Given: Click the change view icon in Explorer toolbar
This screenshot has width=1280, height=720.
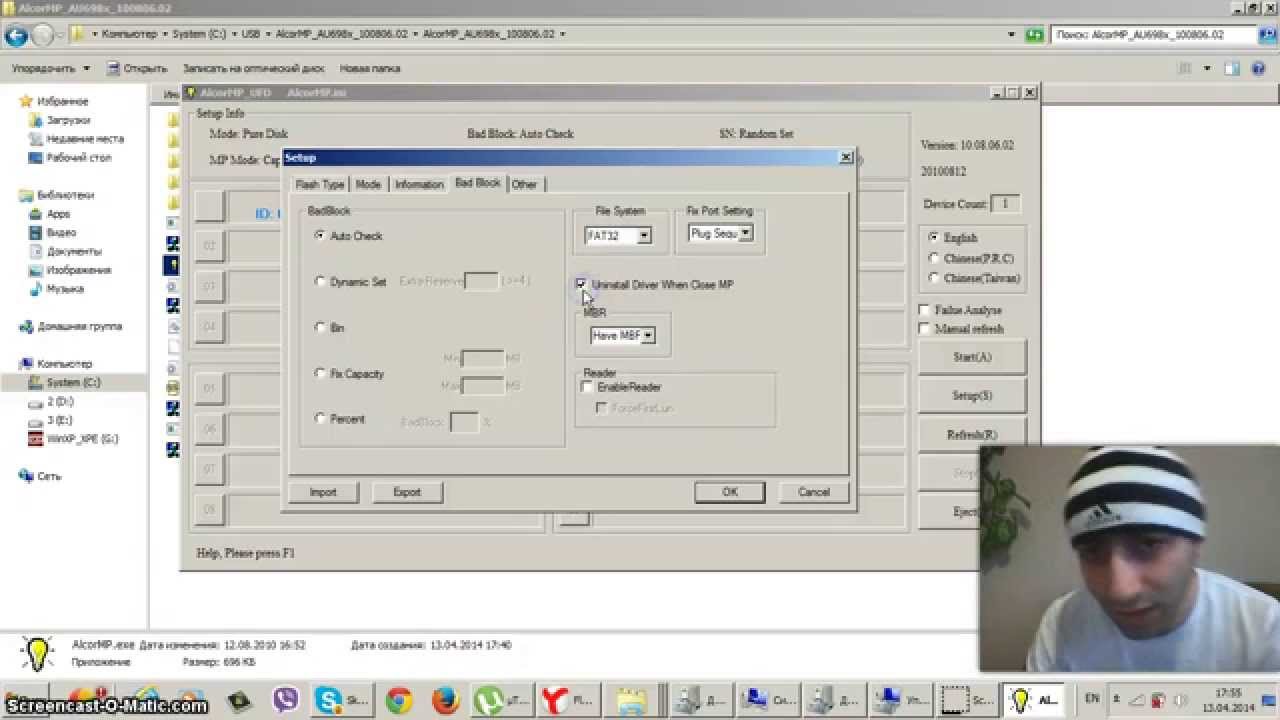Looking at the screenshot, I should click(x=1186, y=69).
